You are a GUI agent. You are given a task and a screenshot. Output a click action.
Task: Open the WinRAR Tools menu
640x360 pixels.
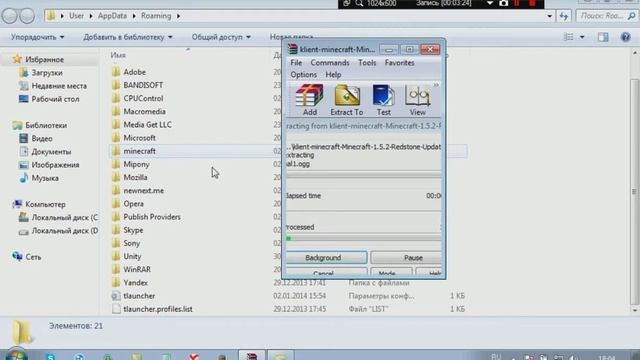pos(367,63)
